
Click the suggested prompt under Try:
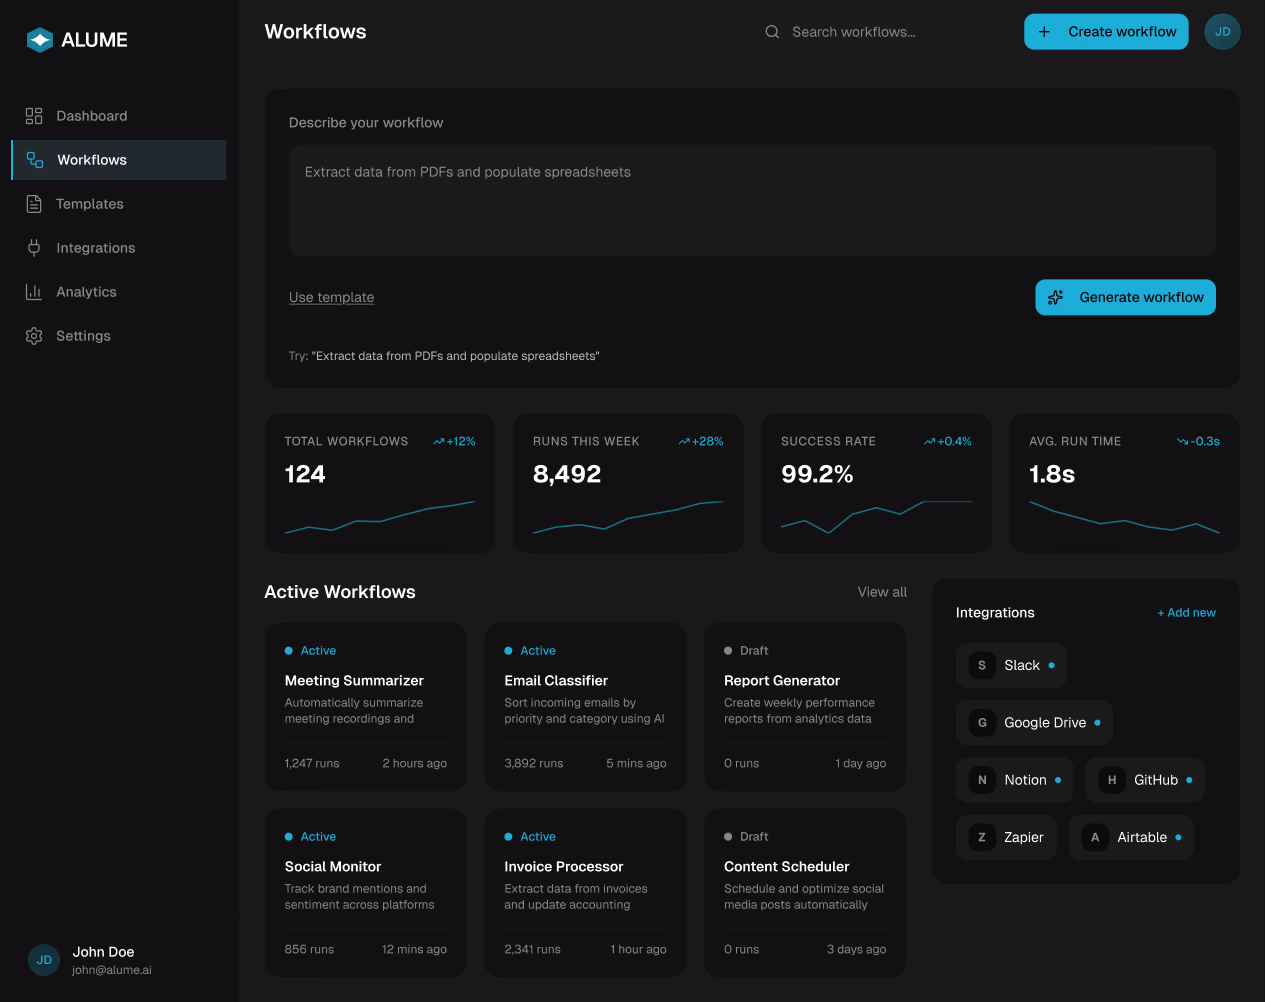pos(455,356)
